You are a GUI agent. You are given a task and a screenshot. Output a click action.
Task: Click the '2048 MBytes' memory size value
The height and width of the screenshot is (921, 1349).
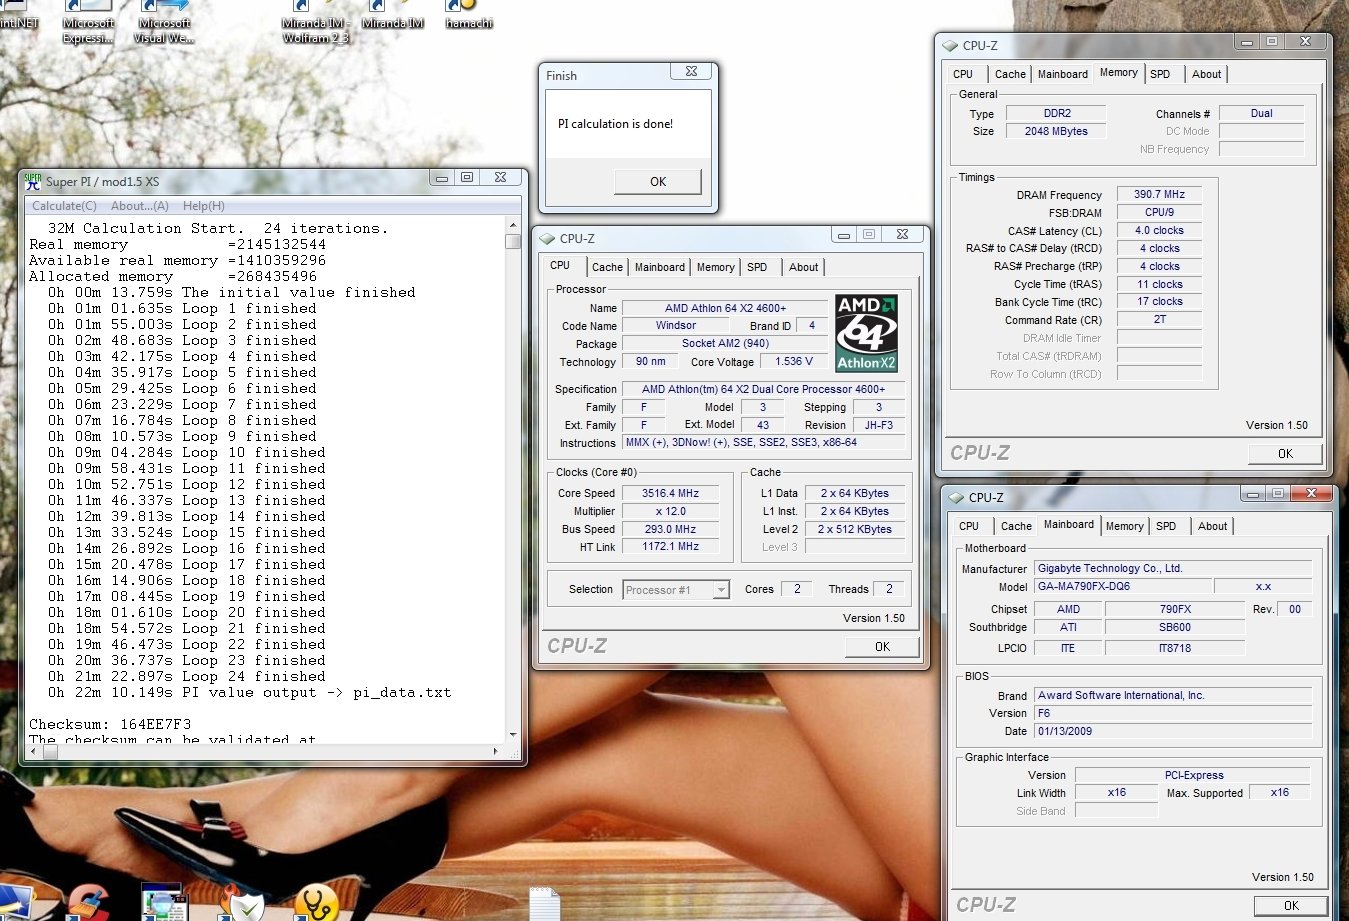click(1056, 131)
